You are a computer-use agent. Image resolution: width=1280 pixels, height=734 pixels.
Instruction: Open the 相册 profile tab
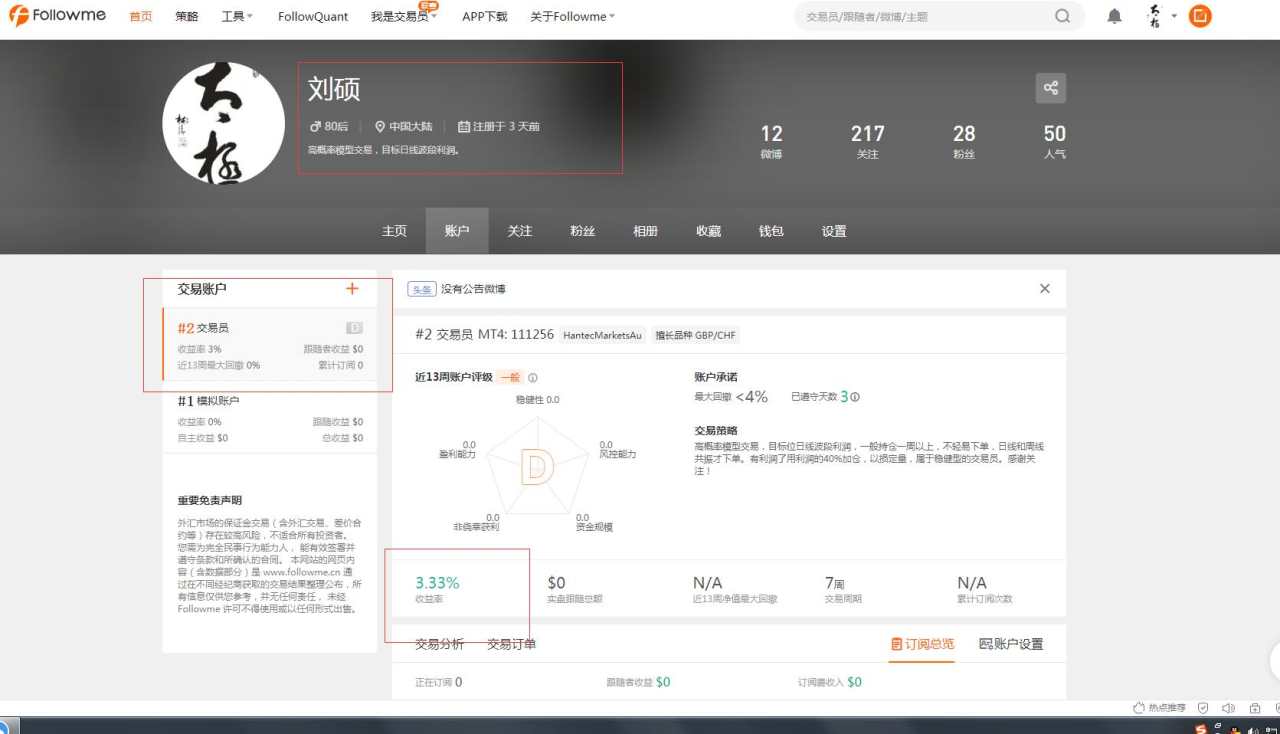[646, 231]
